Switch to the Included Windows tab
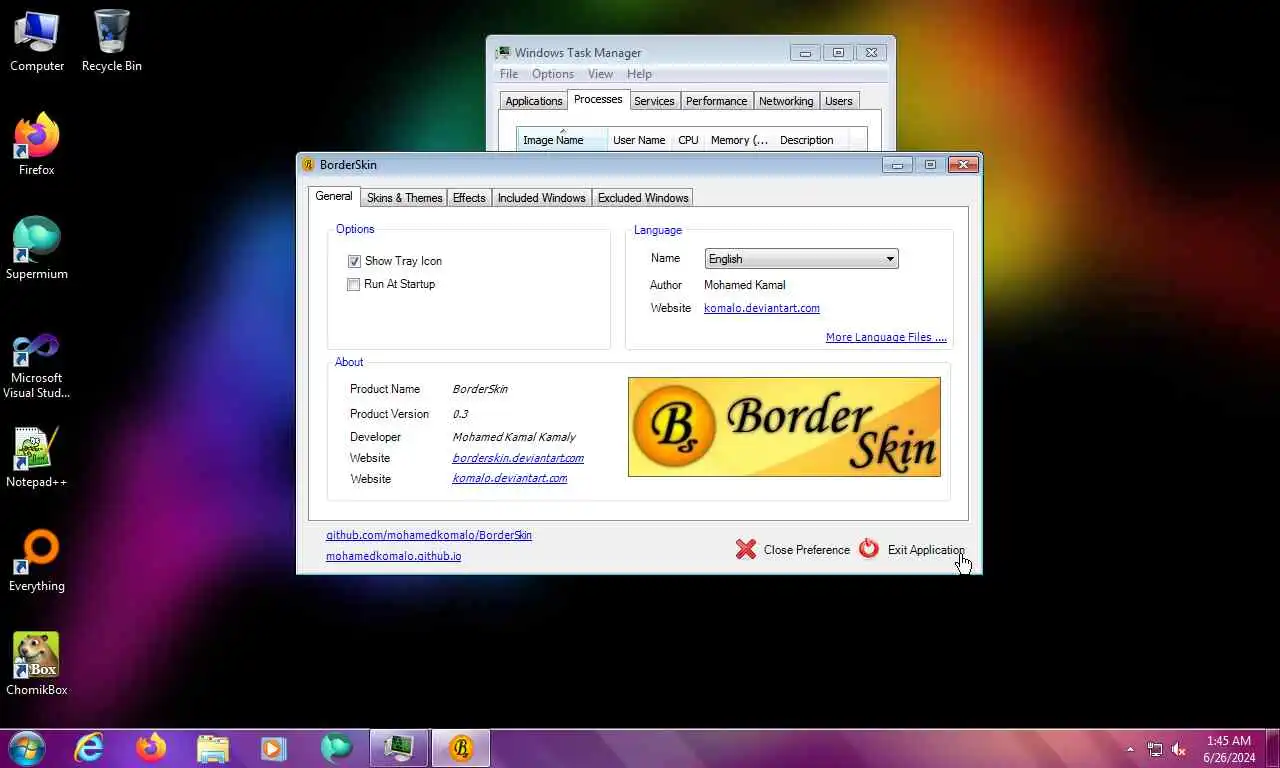 tap(542, 198)
